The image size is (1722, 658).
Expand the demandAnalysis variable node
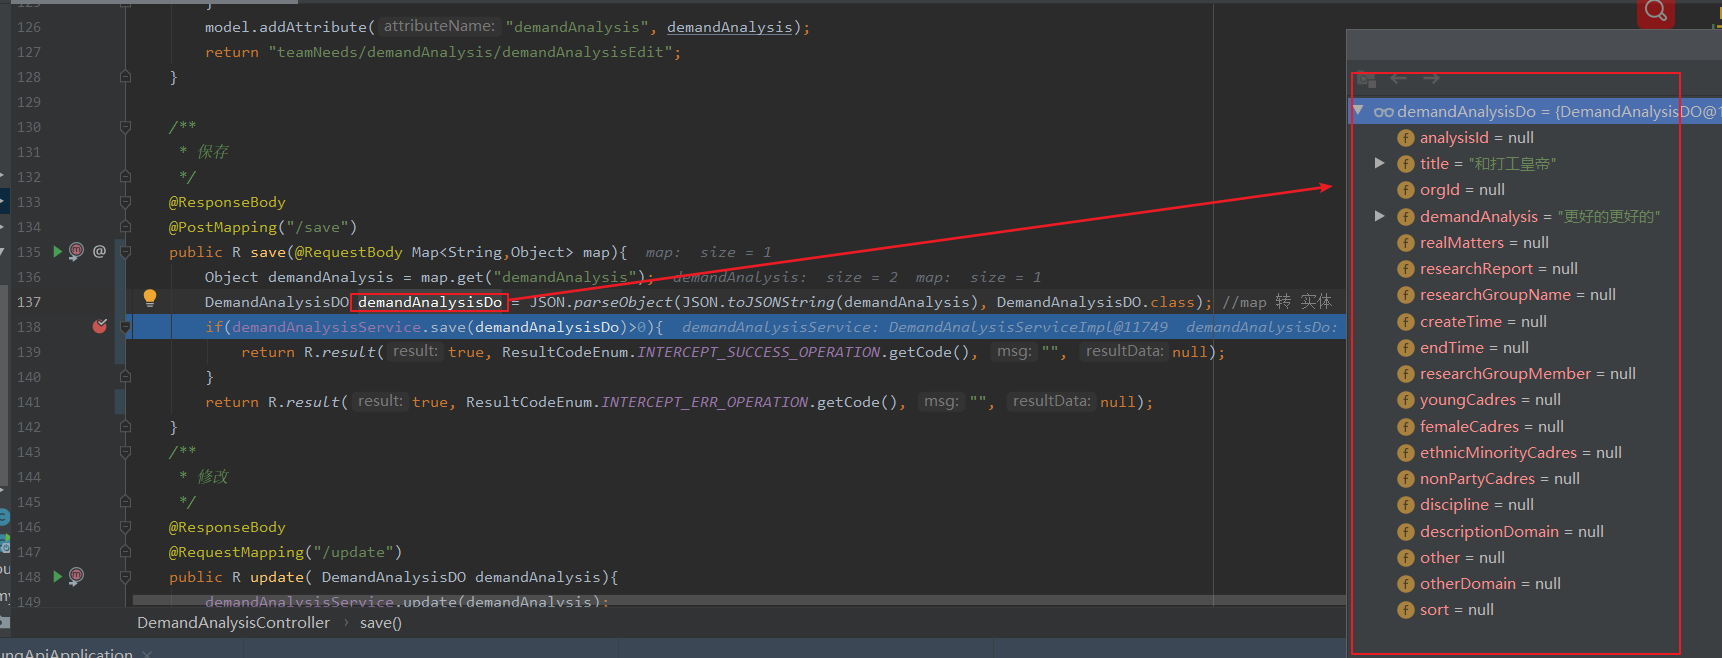click(1380, 216)
